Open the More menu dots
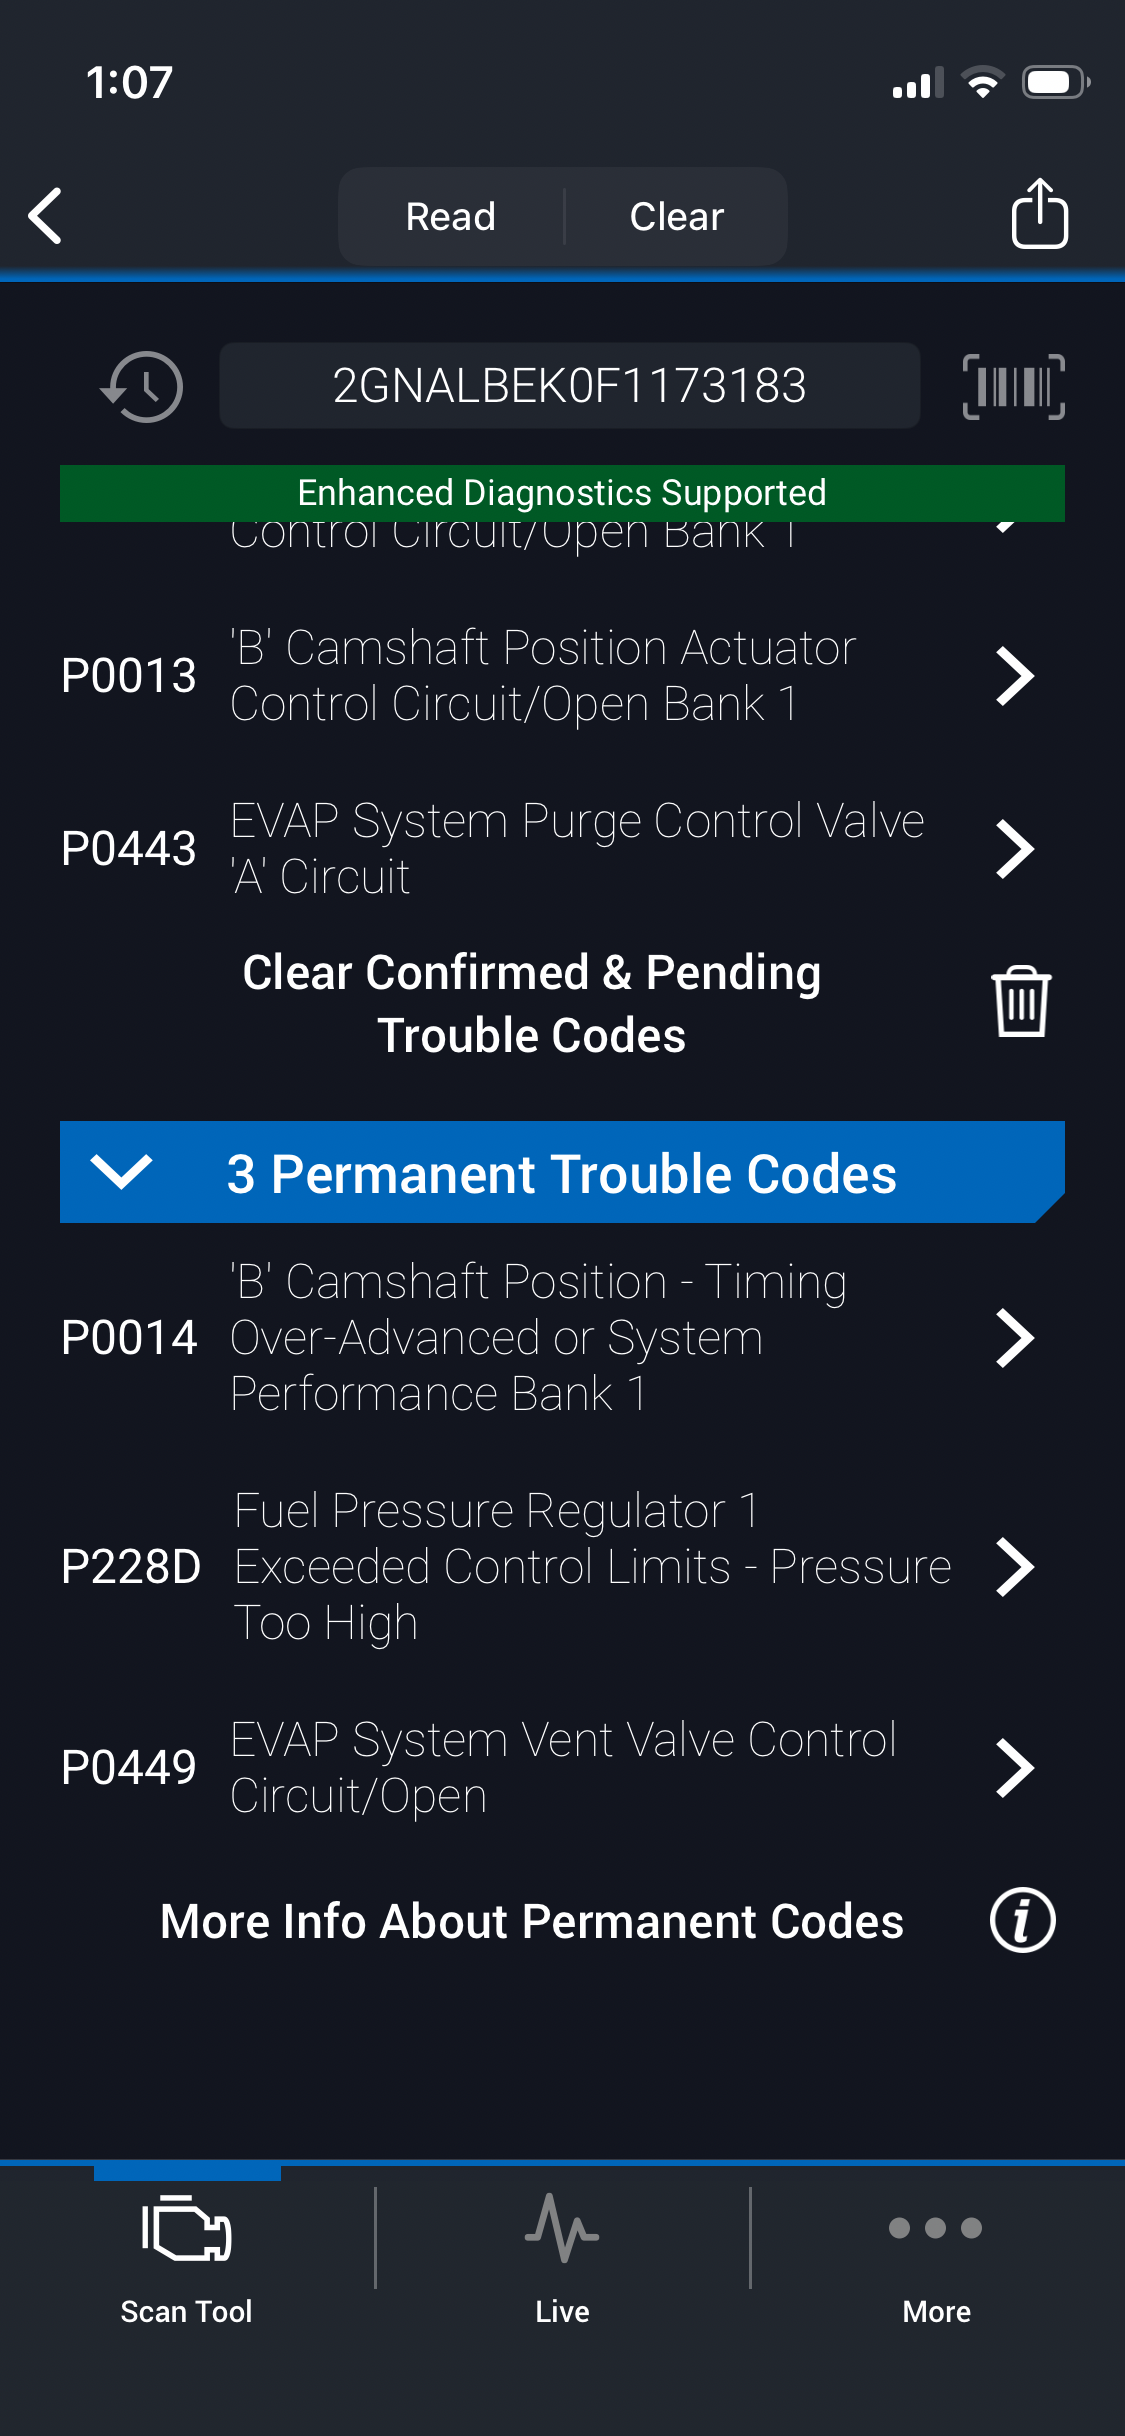1125x2436 pixels. (x=936, y=2228)
